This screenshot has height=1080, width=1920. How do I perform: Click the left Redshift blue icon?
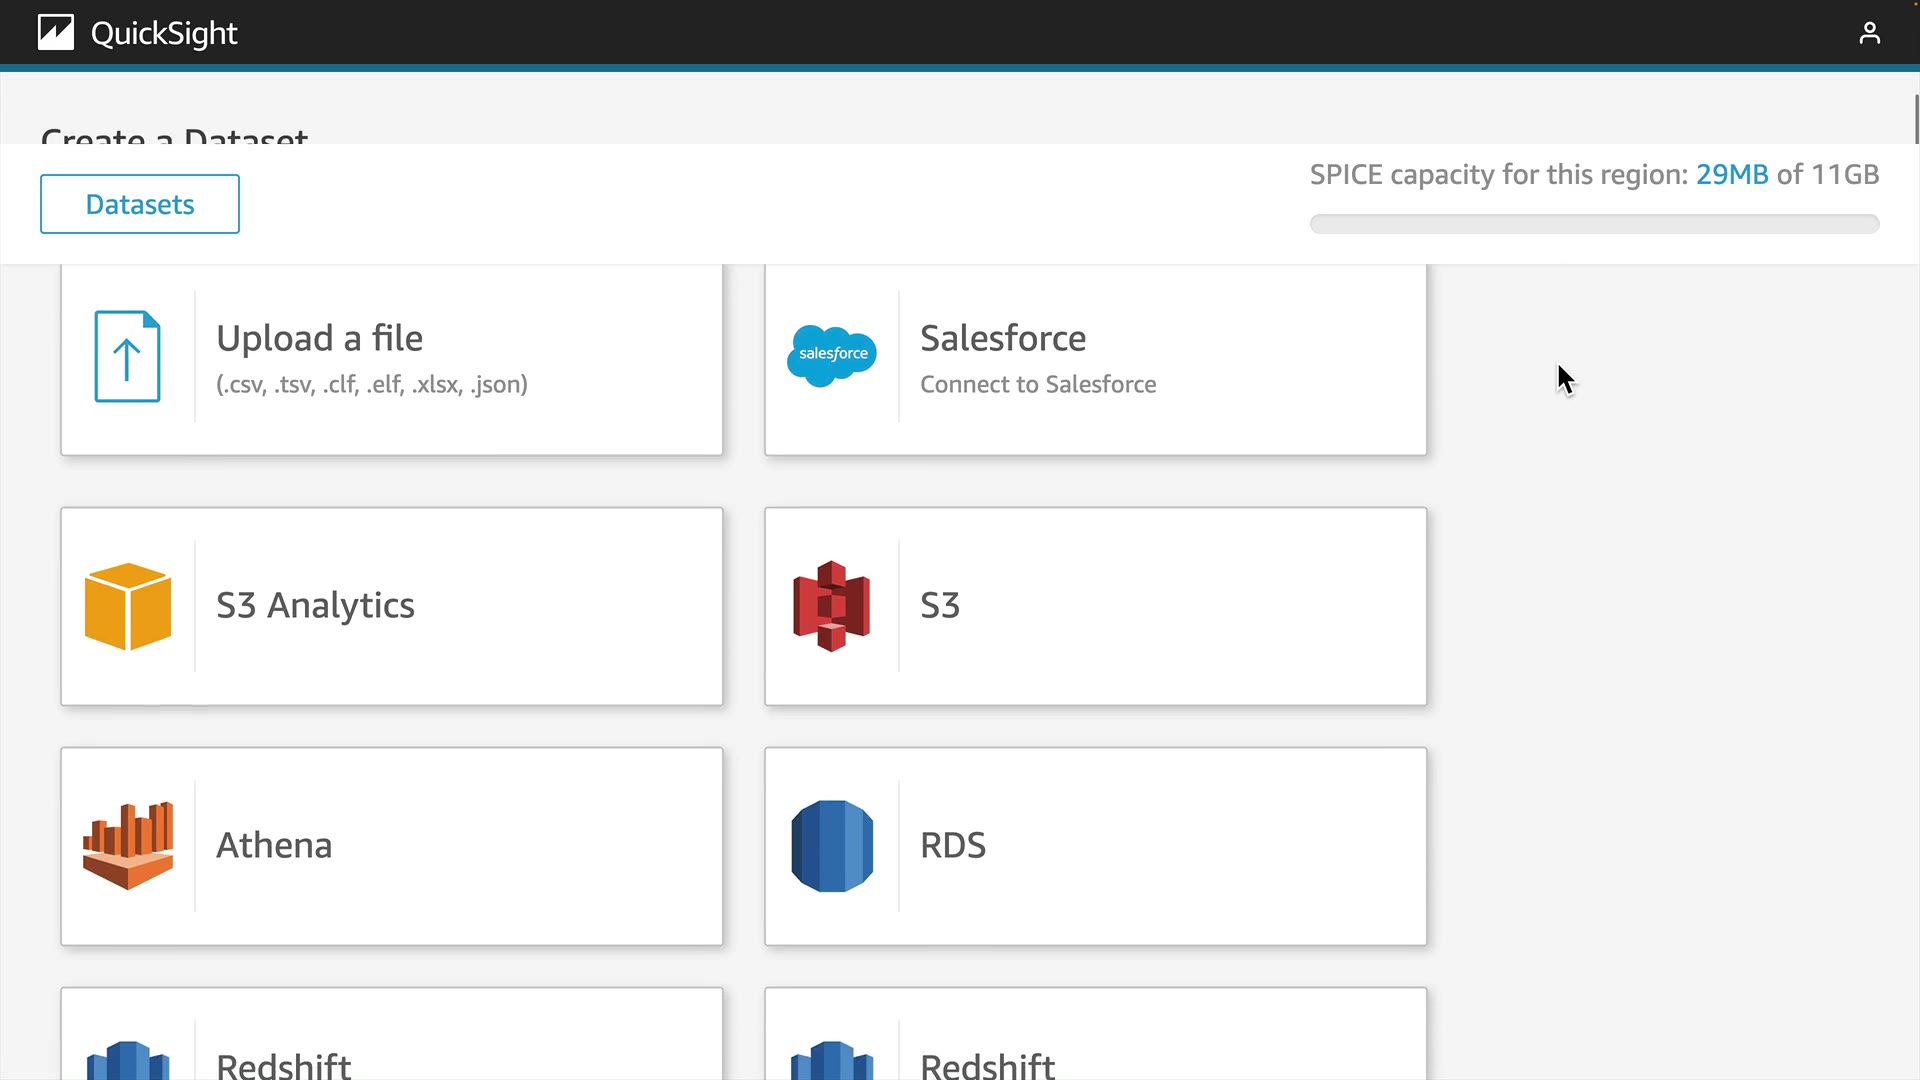tap(128, 1060)
